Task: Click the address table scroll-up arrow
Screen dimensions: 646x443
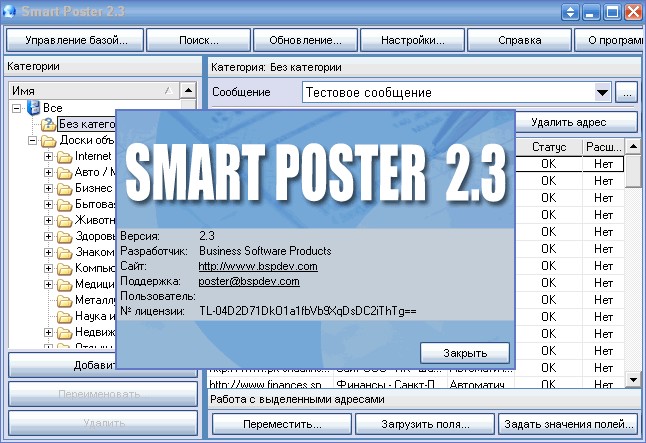Action: click(x=633, y=146)
